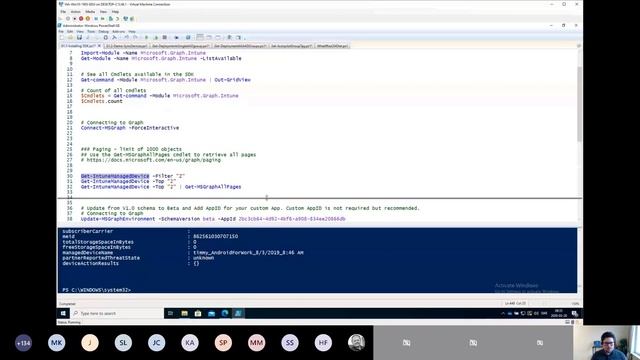
Task: Open Windows Start menu in VM taskbar
Action: coord(63,313)
